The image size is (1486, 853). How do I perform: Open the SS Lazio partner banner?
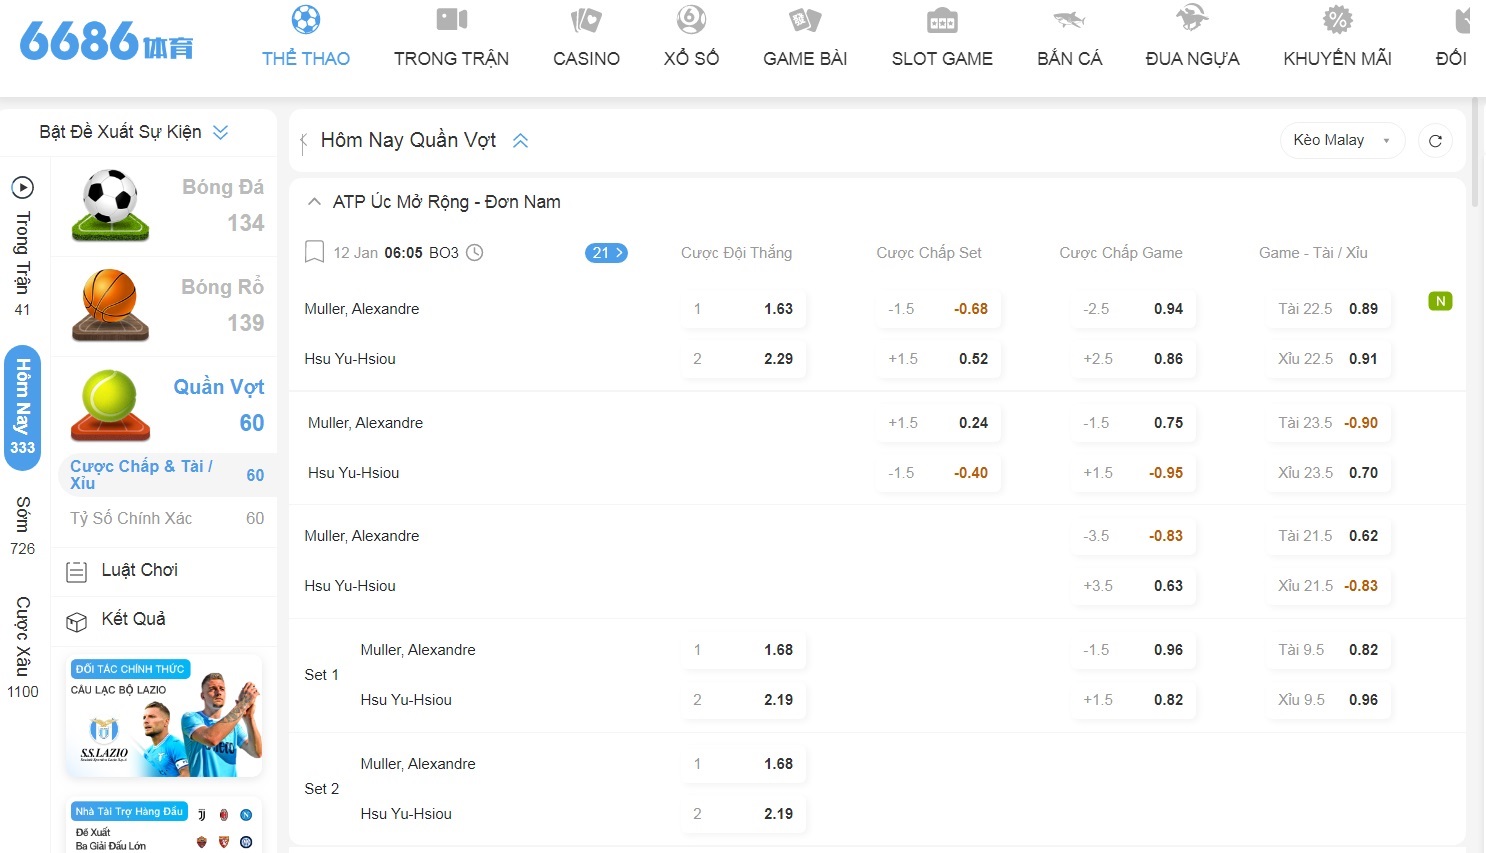point(166,716)
